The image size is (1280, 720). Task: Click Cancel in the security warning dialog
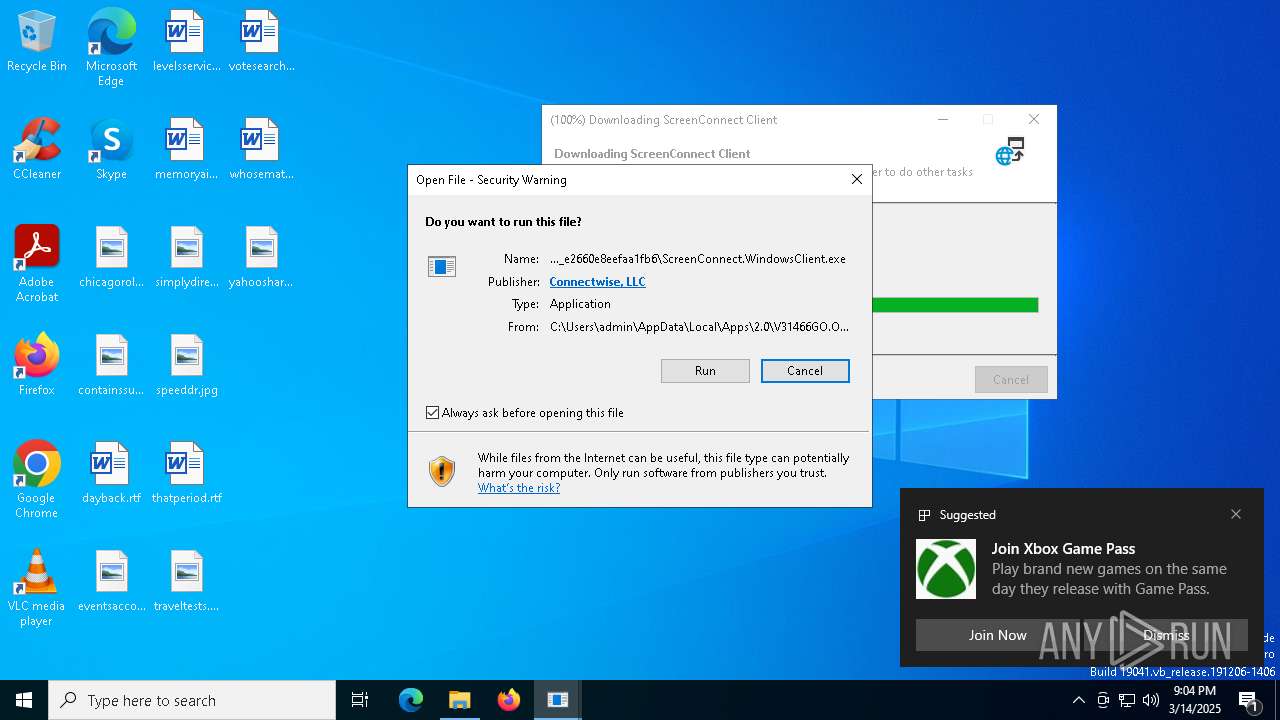click(x=805, y=371)
